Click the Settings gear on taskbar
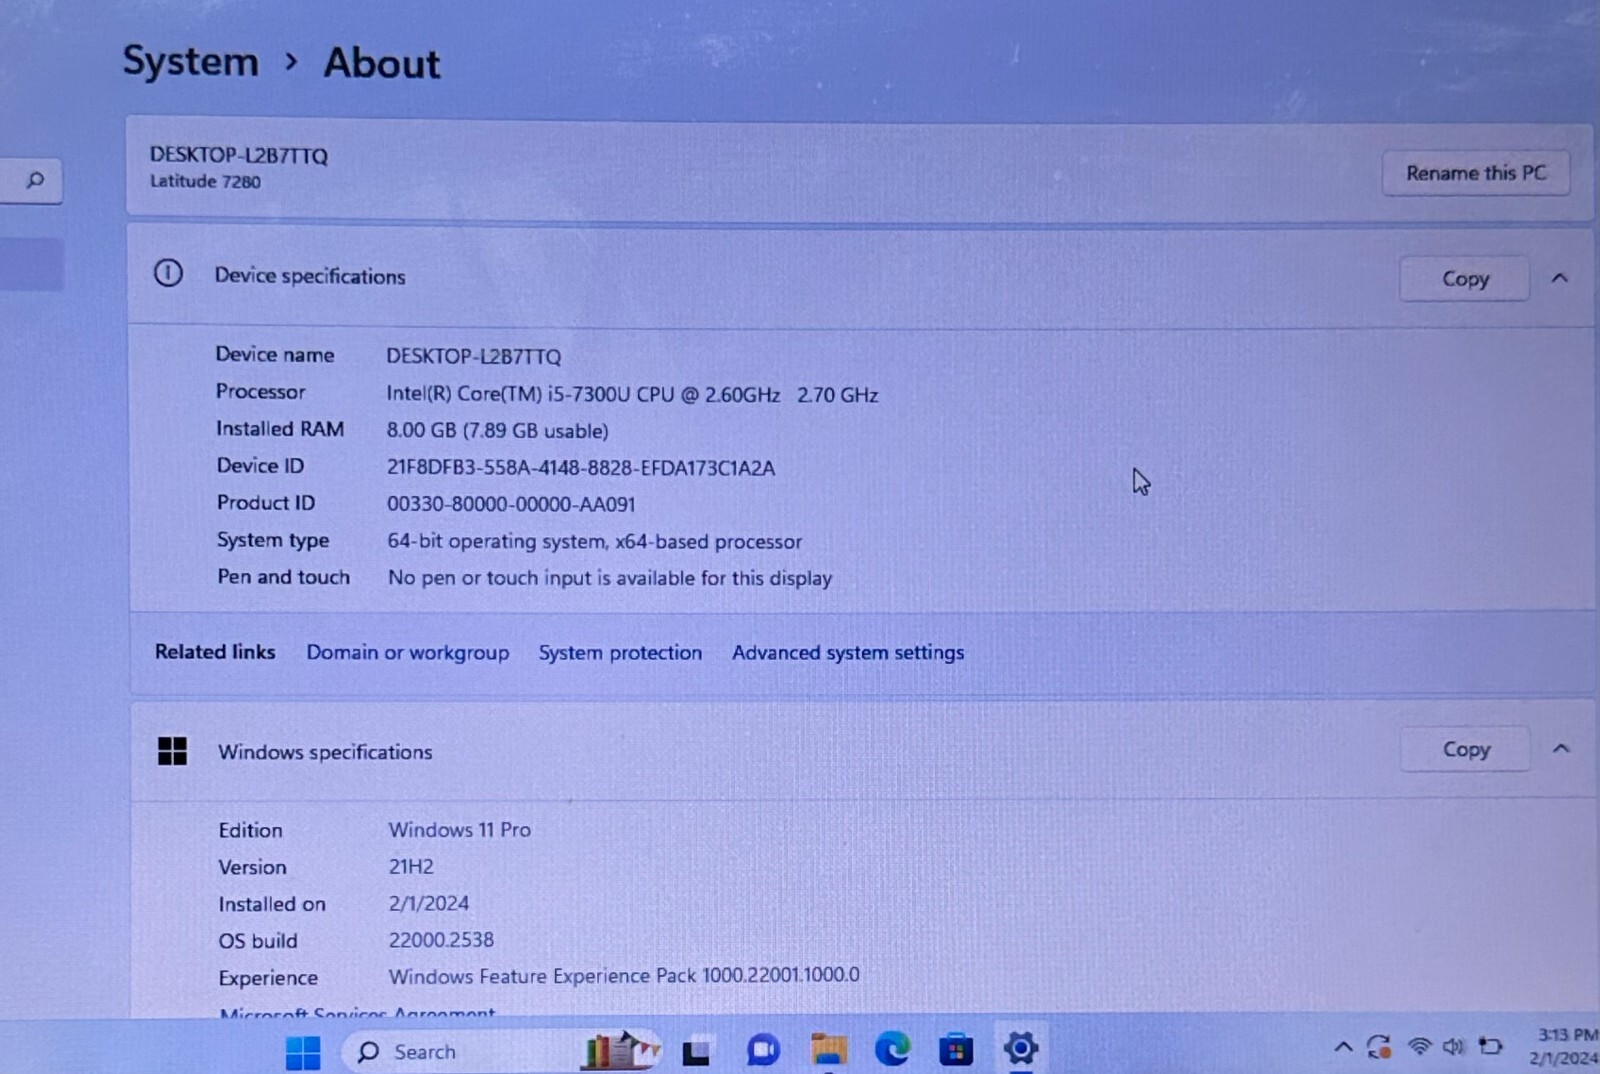This screenshot has width=1600, height=1074. 1021,1048
